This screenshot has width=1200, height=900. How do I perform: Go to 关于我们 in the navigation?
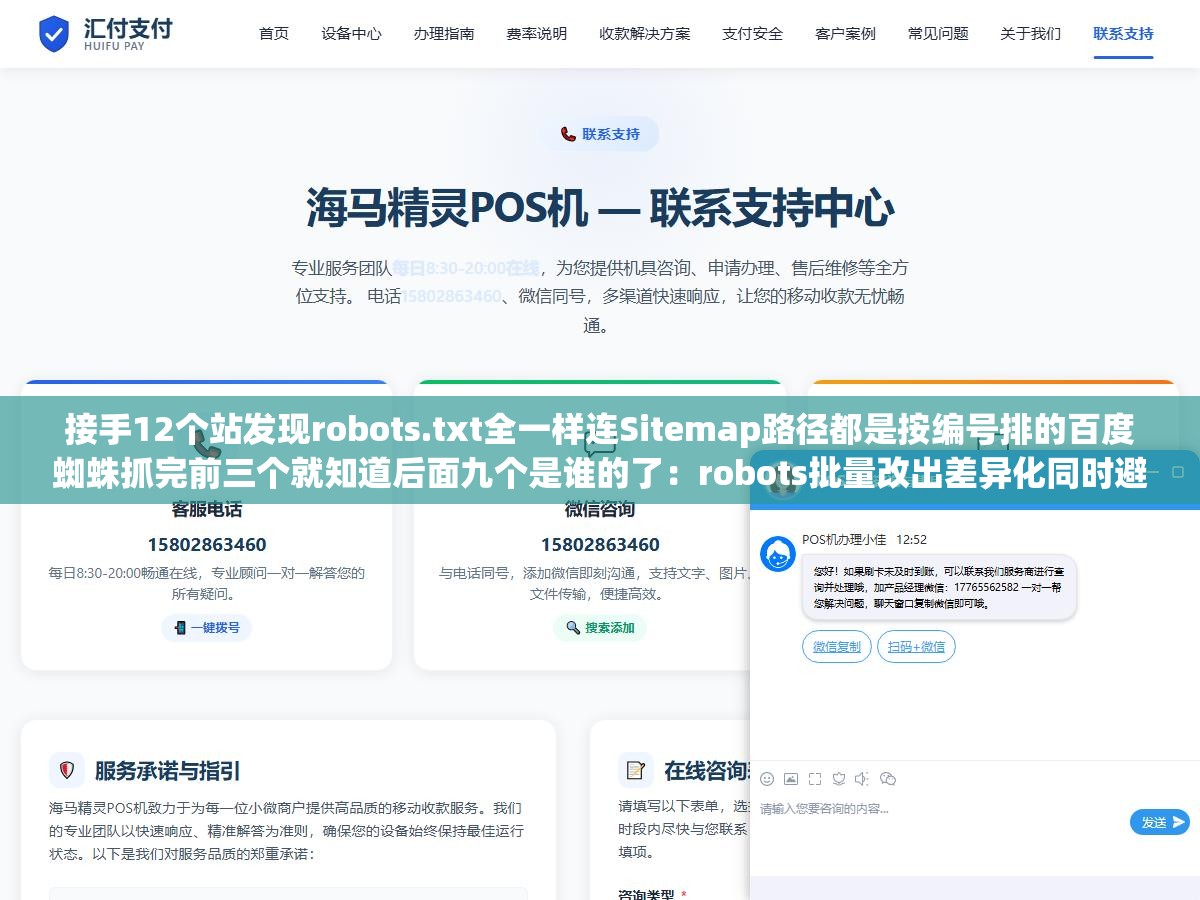click(1030, 34)
